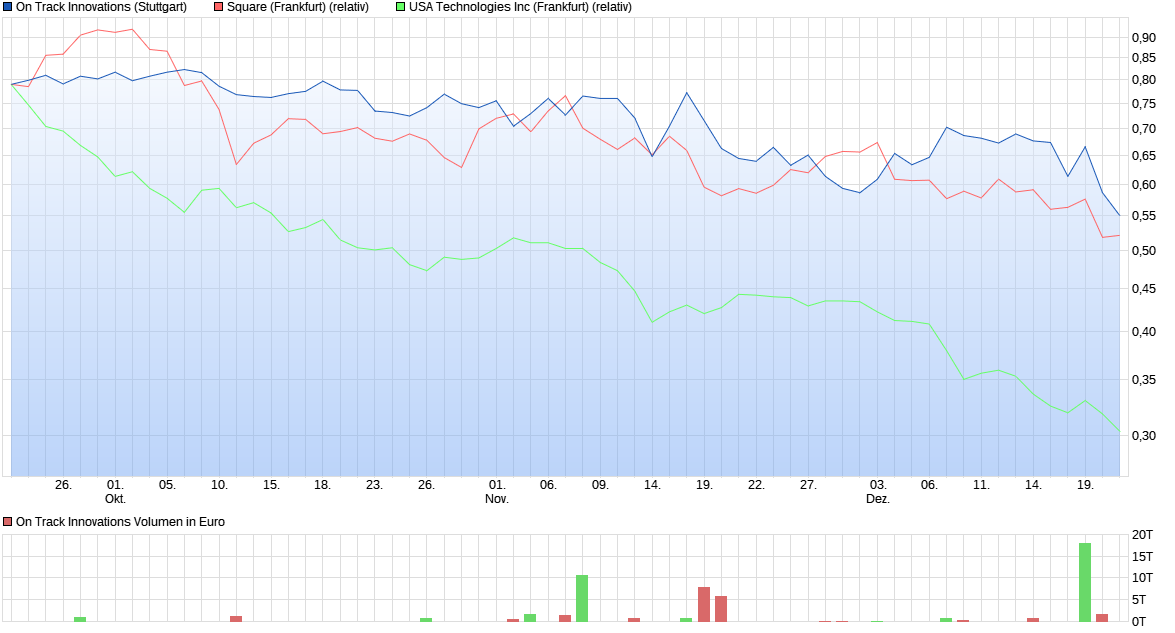1175x633 pixels.
Task: Click the '22.' November date label
Action: tap(756, 485)
